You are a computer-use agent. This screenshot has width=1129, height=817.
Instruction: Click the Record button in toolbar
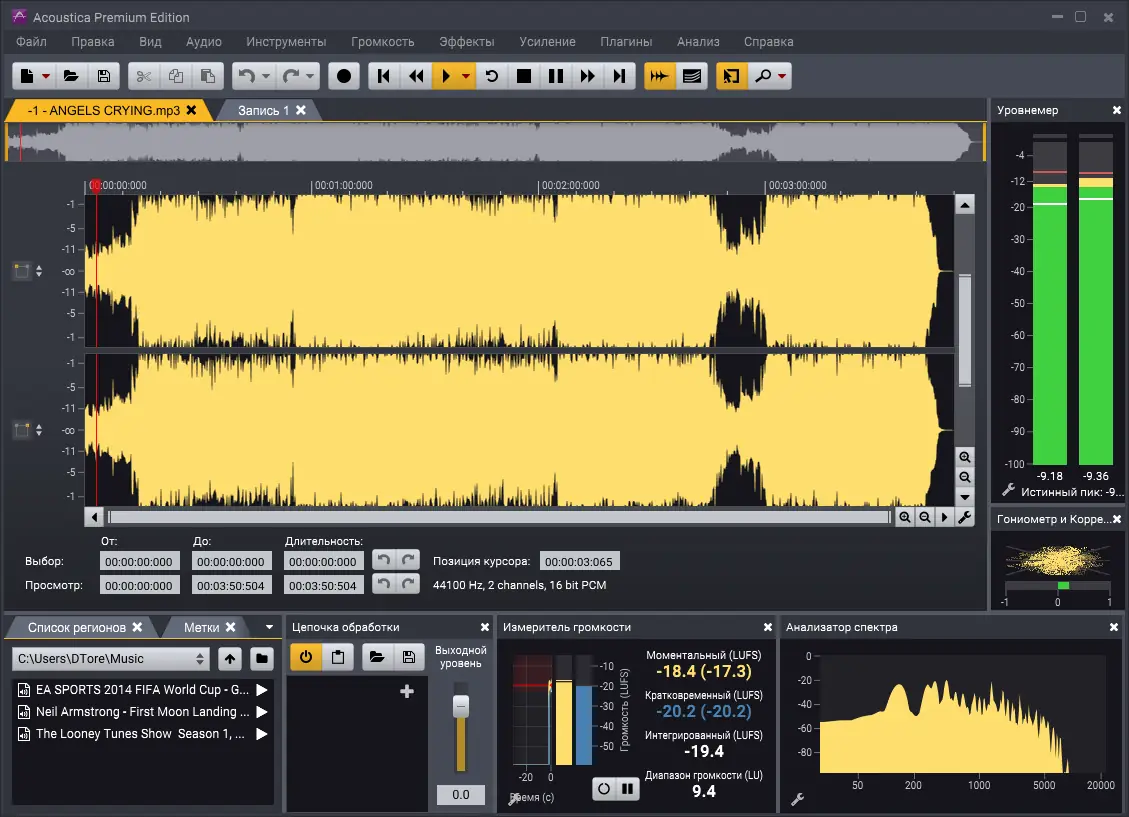click(x=345, y=76)
